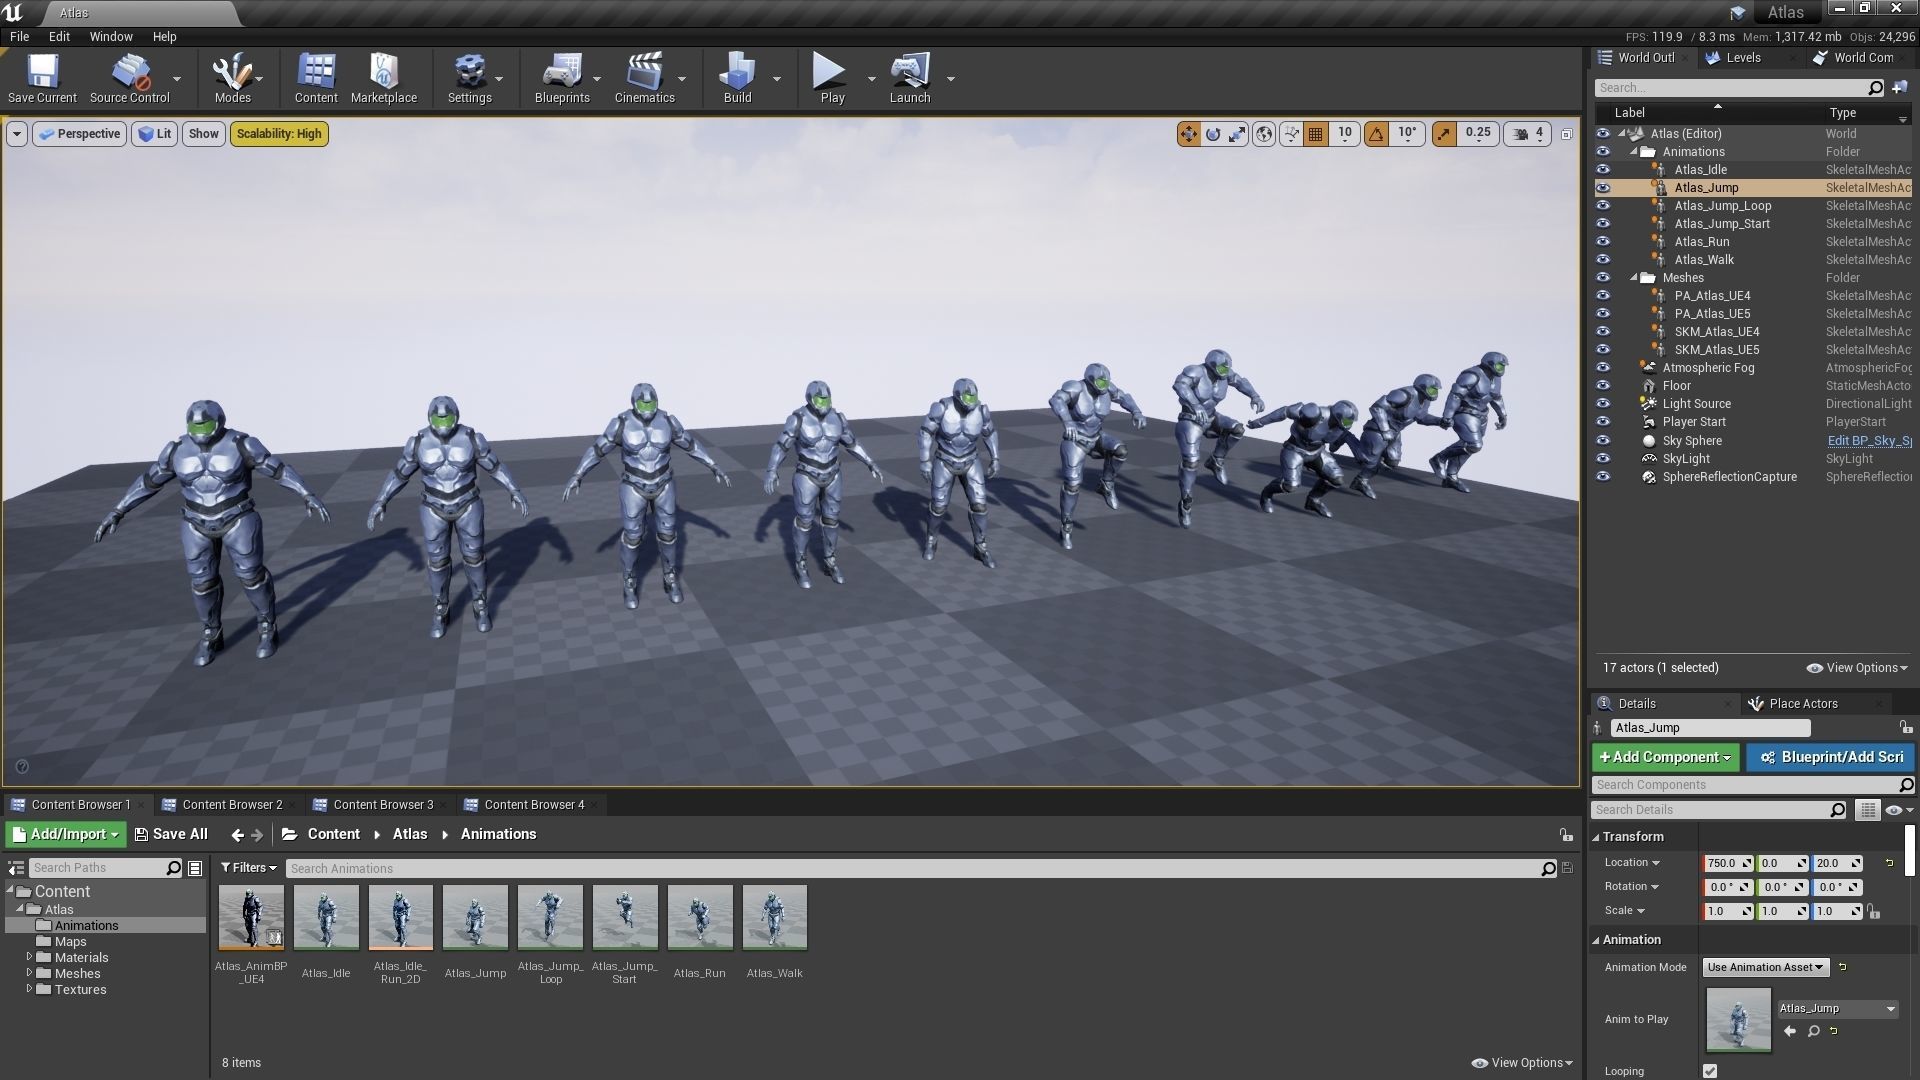This screenshot has width=1920, height=1080.
Task: Start Play in editor
Action: [x=832, y=78]
